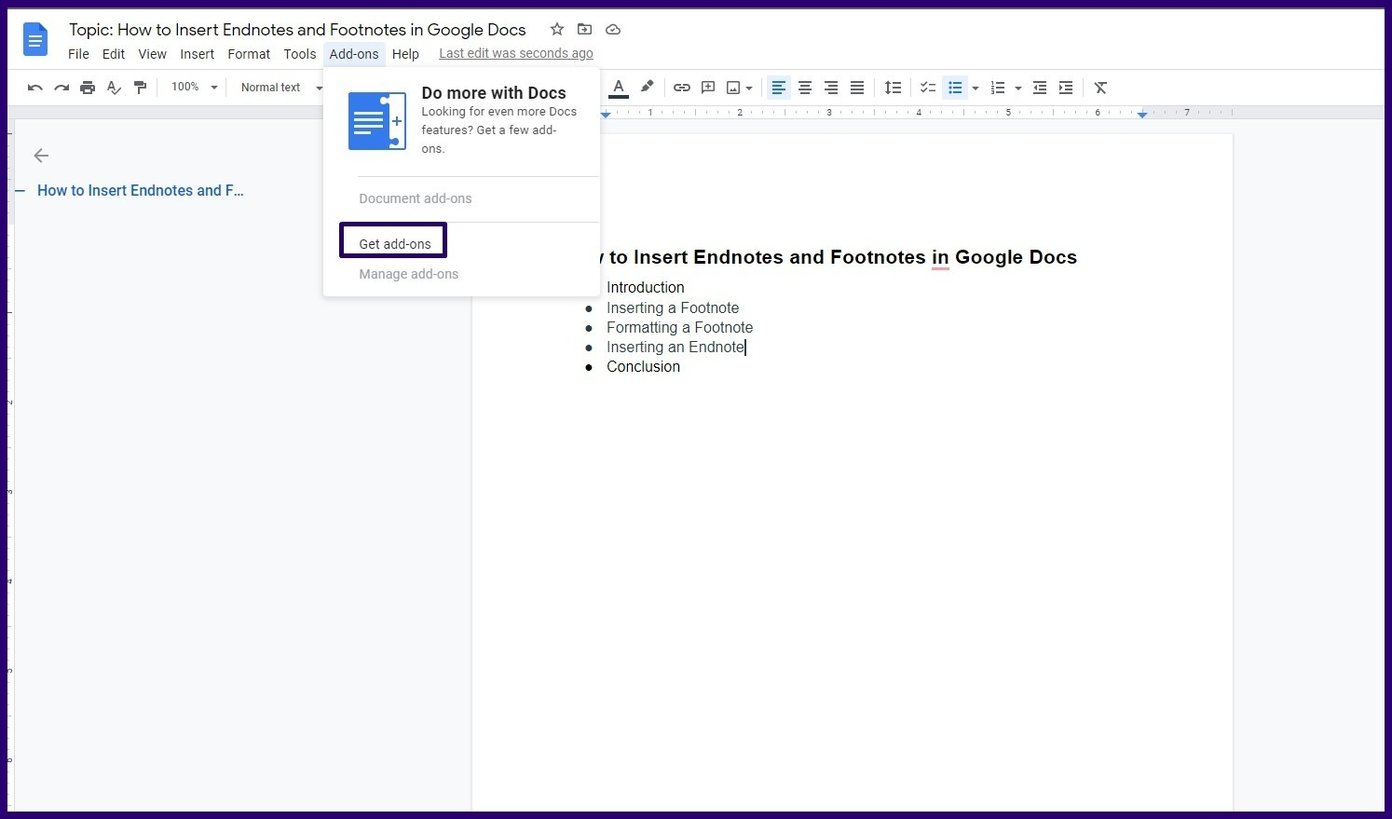Open the View menu
Image resolution: width=1392 pixels, height=819 pixels.
(152, 54)
